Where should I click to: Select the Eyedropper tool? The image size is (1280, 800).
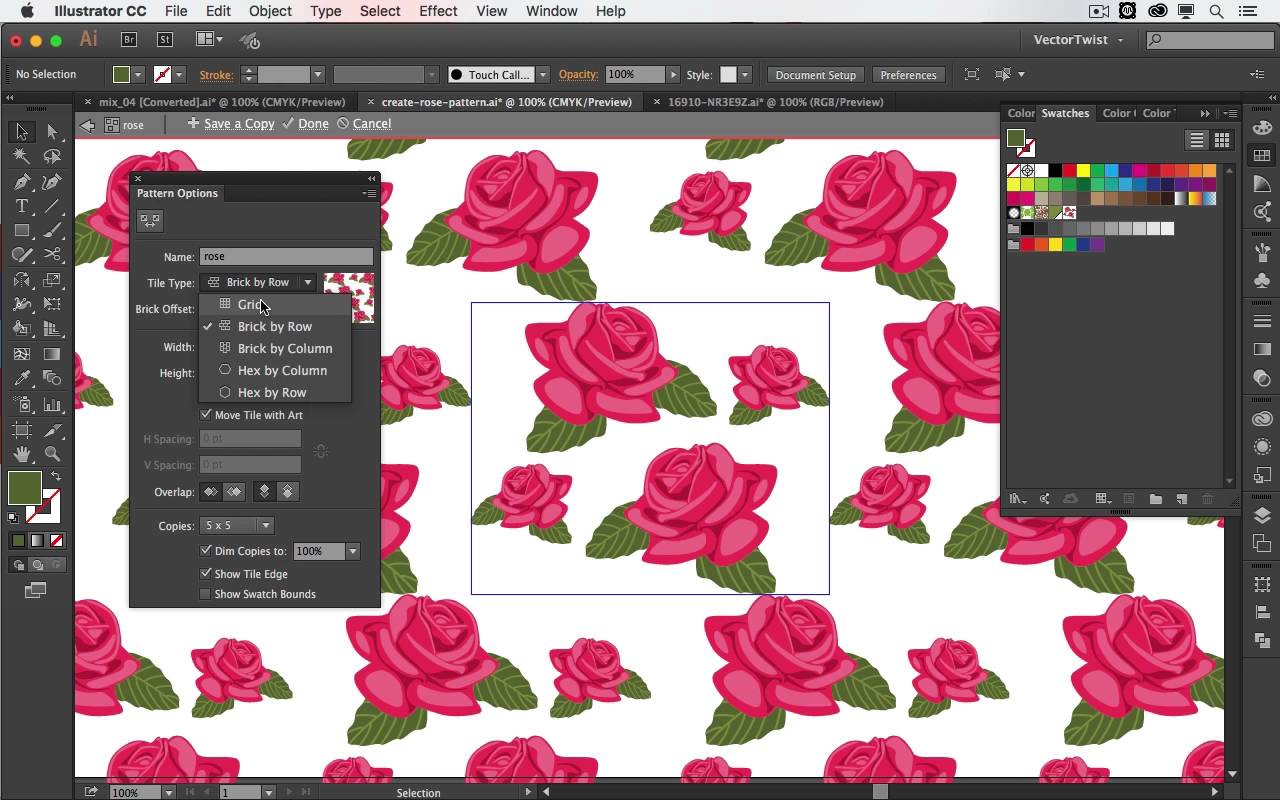tap(22, 379)
